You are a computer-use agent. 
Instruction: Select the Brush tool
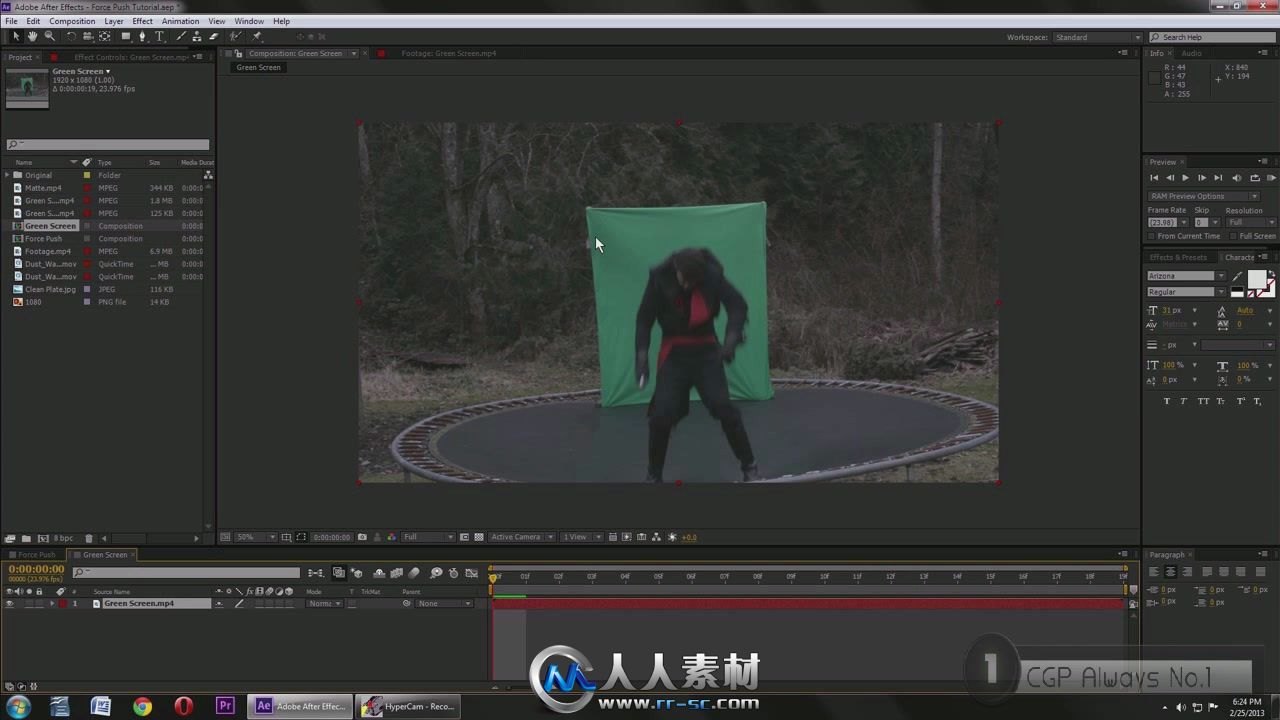181,36
